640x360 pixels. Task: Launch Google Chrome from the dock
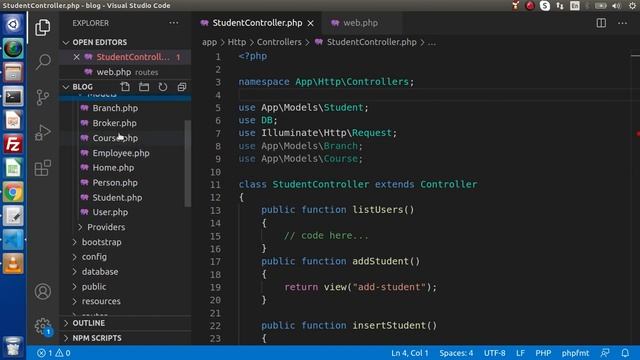(x=13, y=192)
